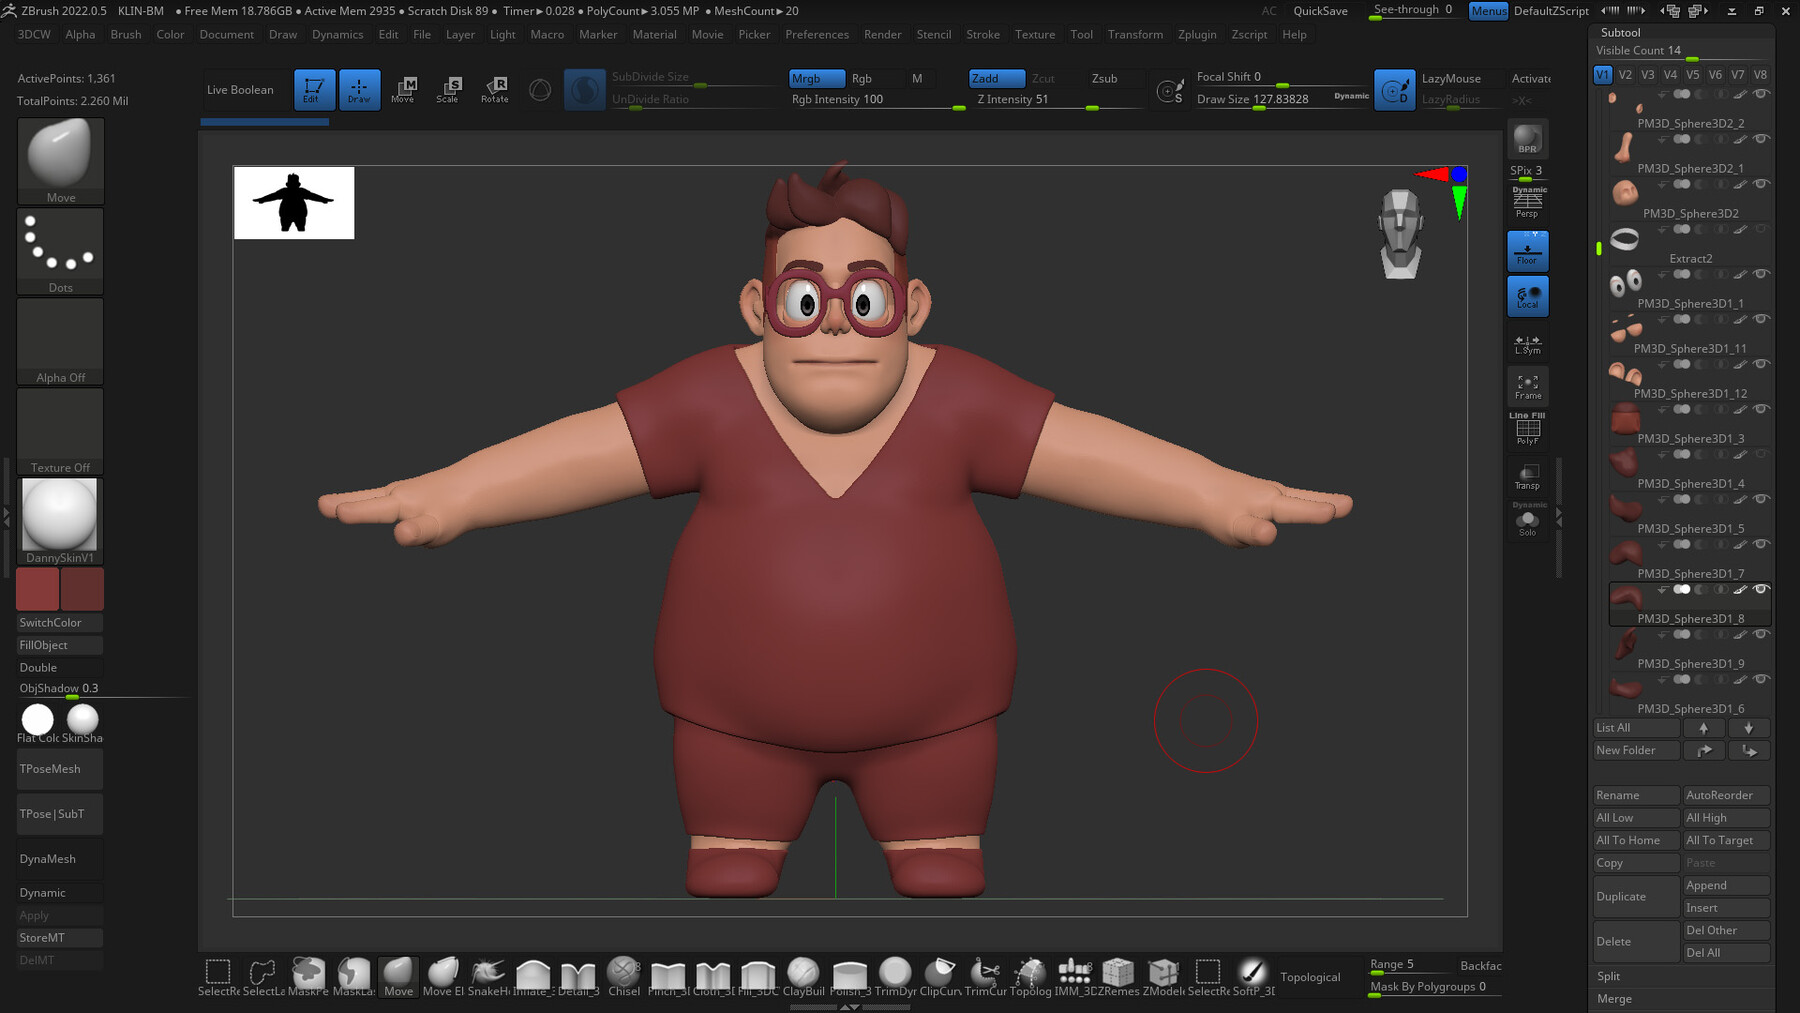Toggle PolyF line fill display

coord(1527,430)
